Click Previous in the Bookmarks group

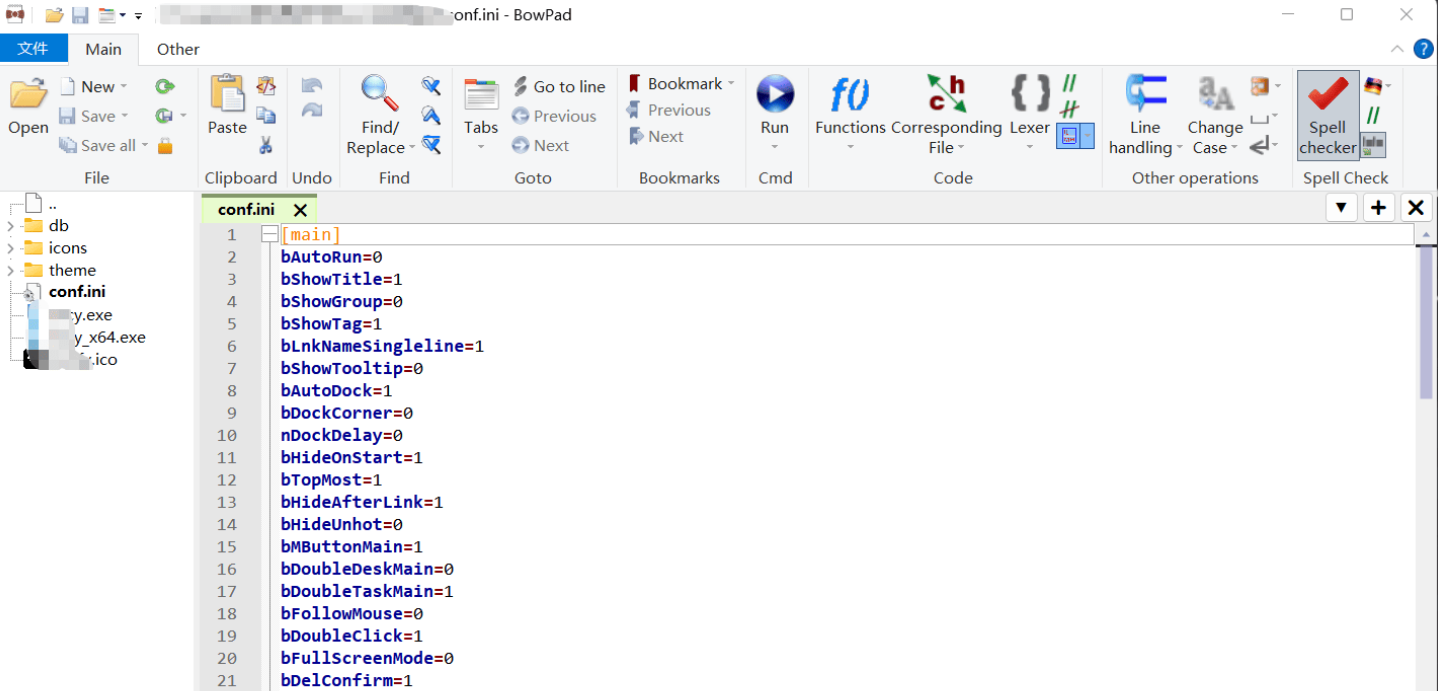(668, 110)
